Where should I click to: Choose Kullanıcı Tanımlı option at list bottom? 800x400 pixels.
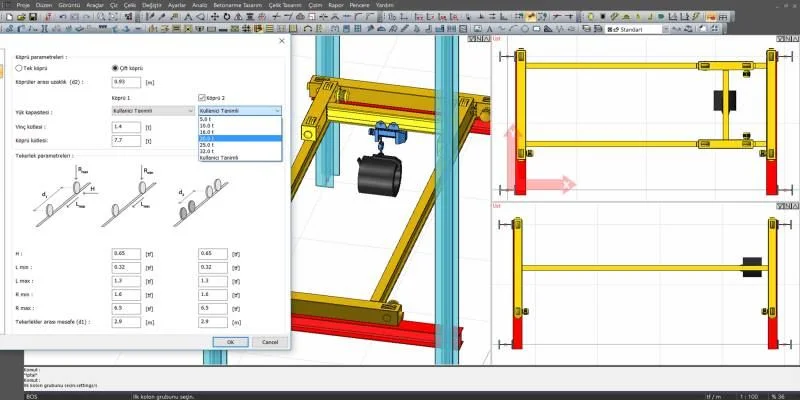(240, 158)
